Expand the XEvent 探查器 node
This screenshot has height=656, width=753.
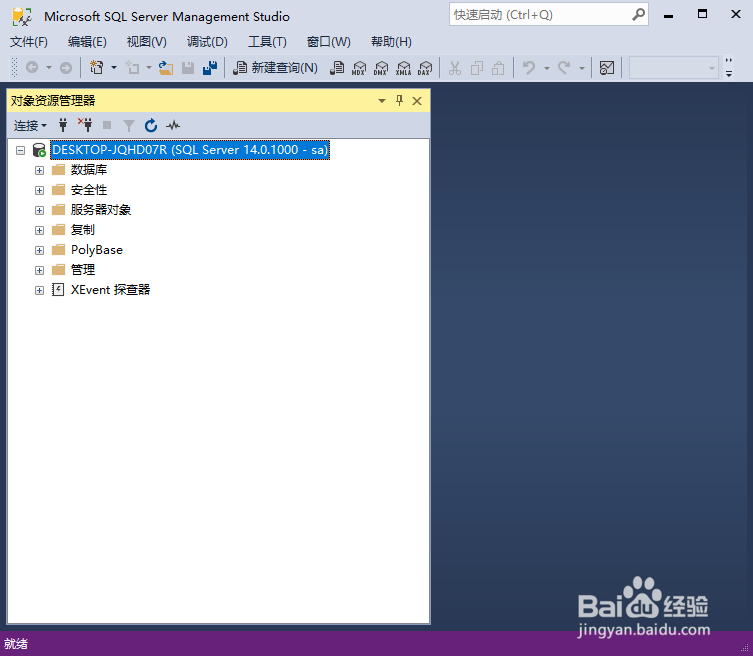39,291
